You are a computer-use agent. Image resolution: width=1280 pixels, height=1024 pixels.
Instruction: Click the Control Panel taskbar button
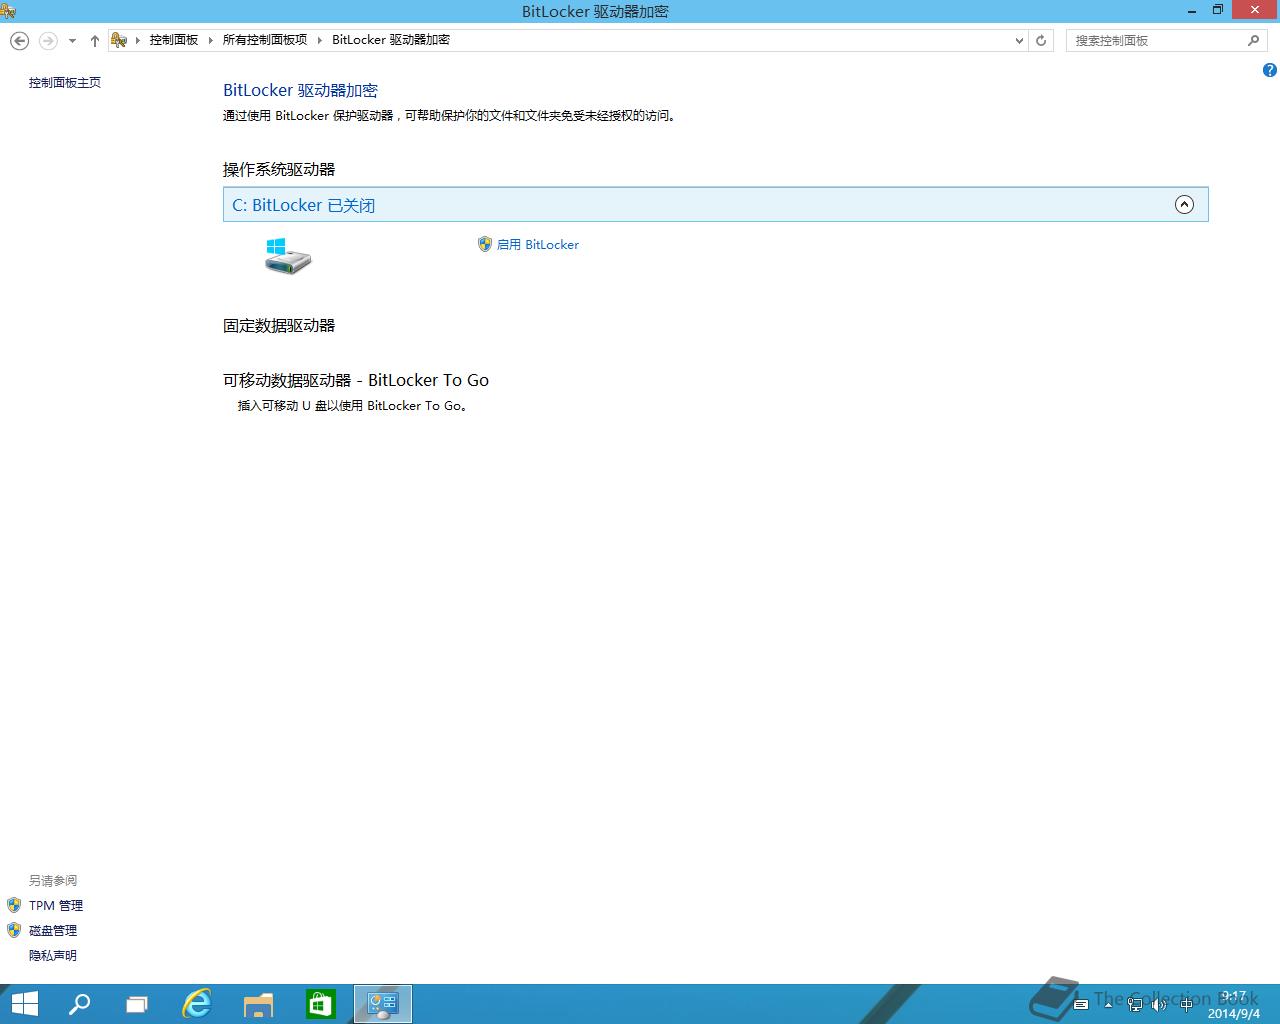[x=383, y=1004]
